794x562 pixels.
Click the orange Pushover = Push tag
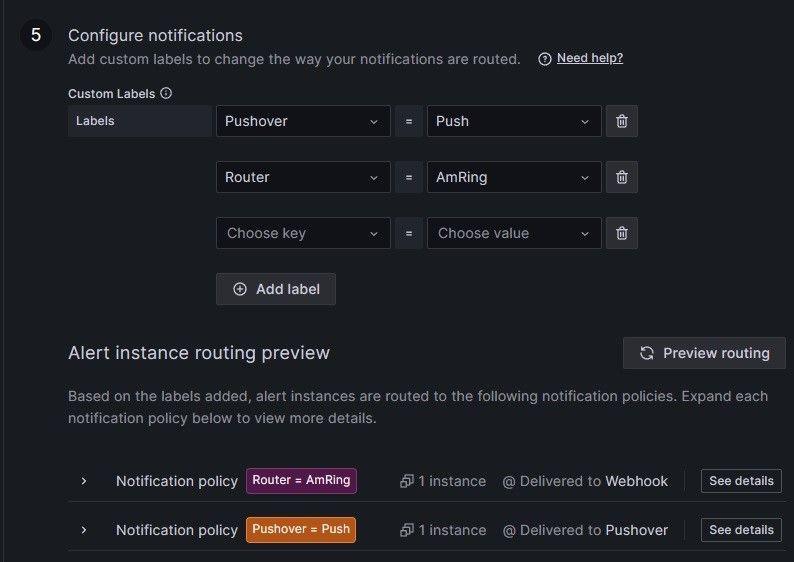[x=301, y=530]
